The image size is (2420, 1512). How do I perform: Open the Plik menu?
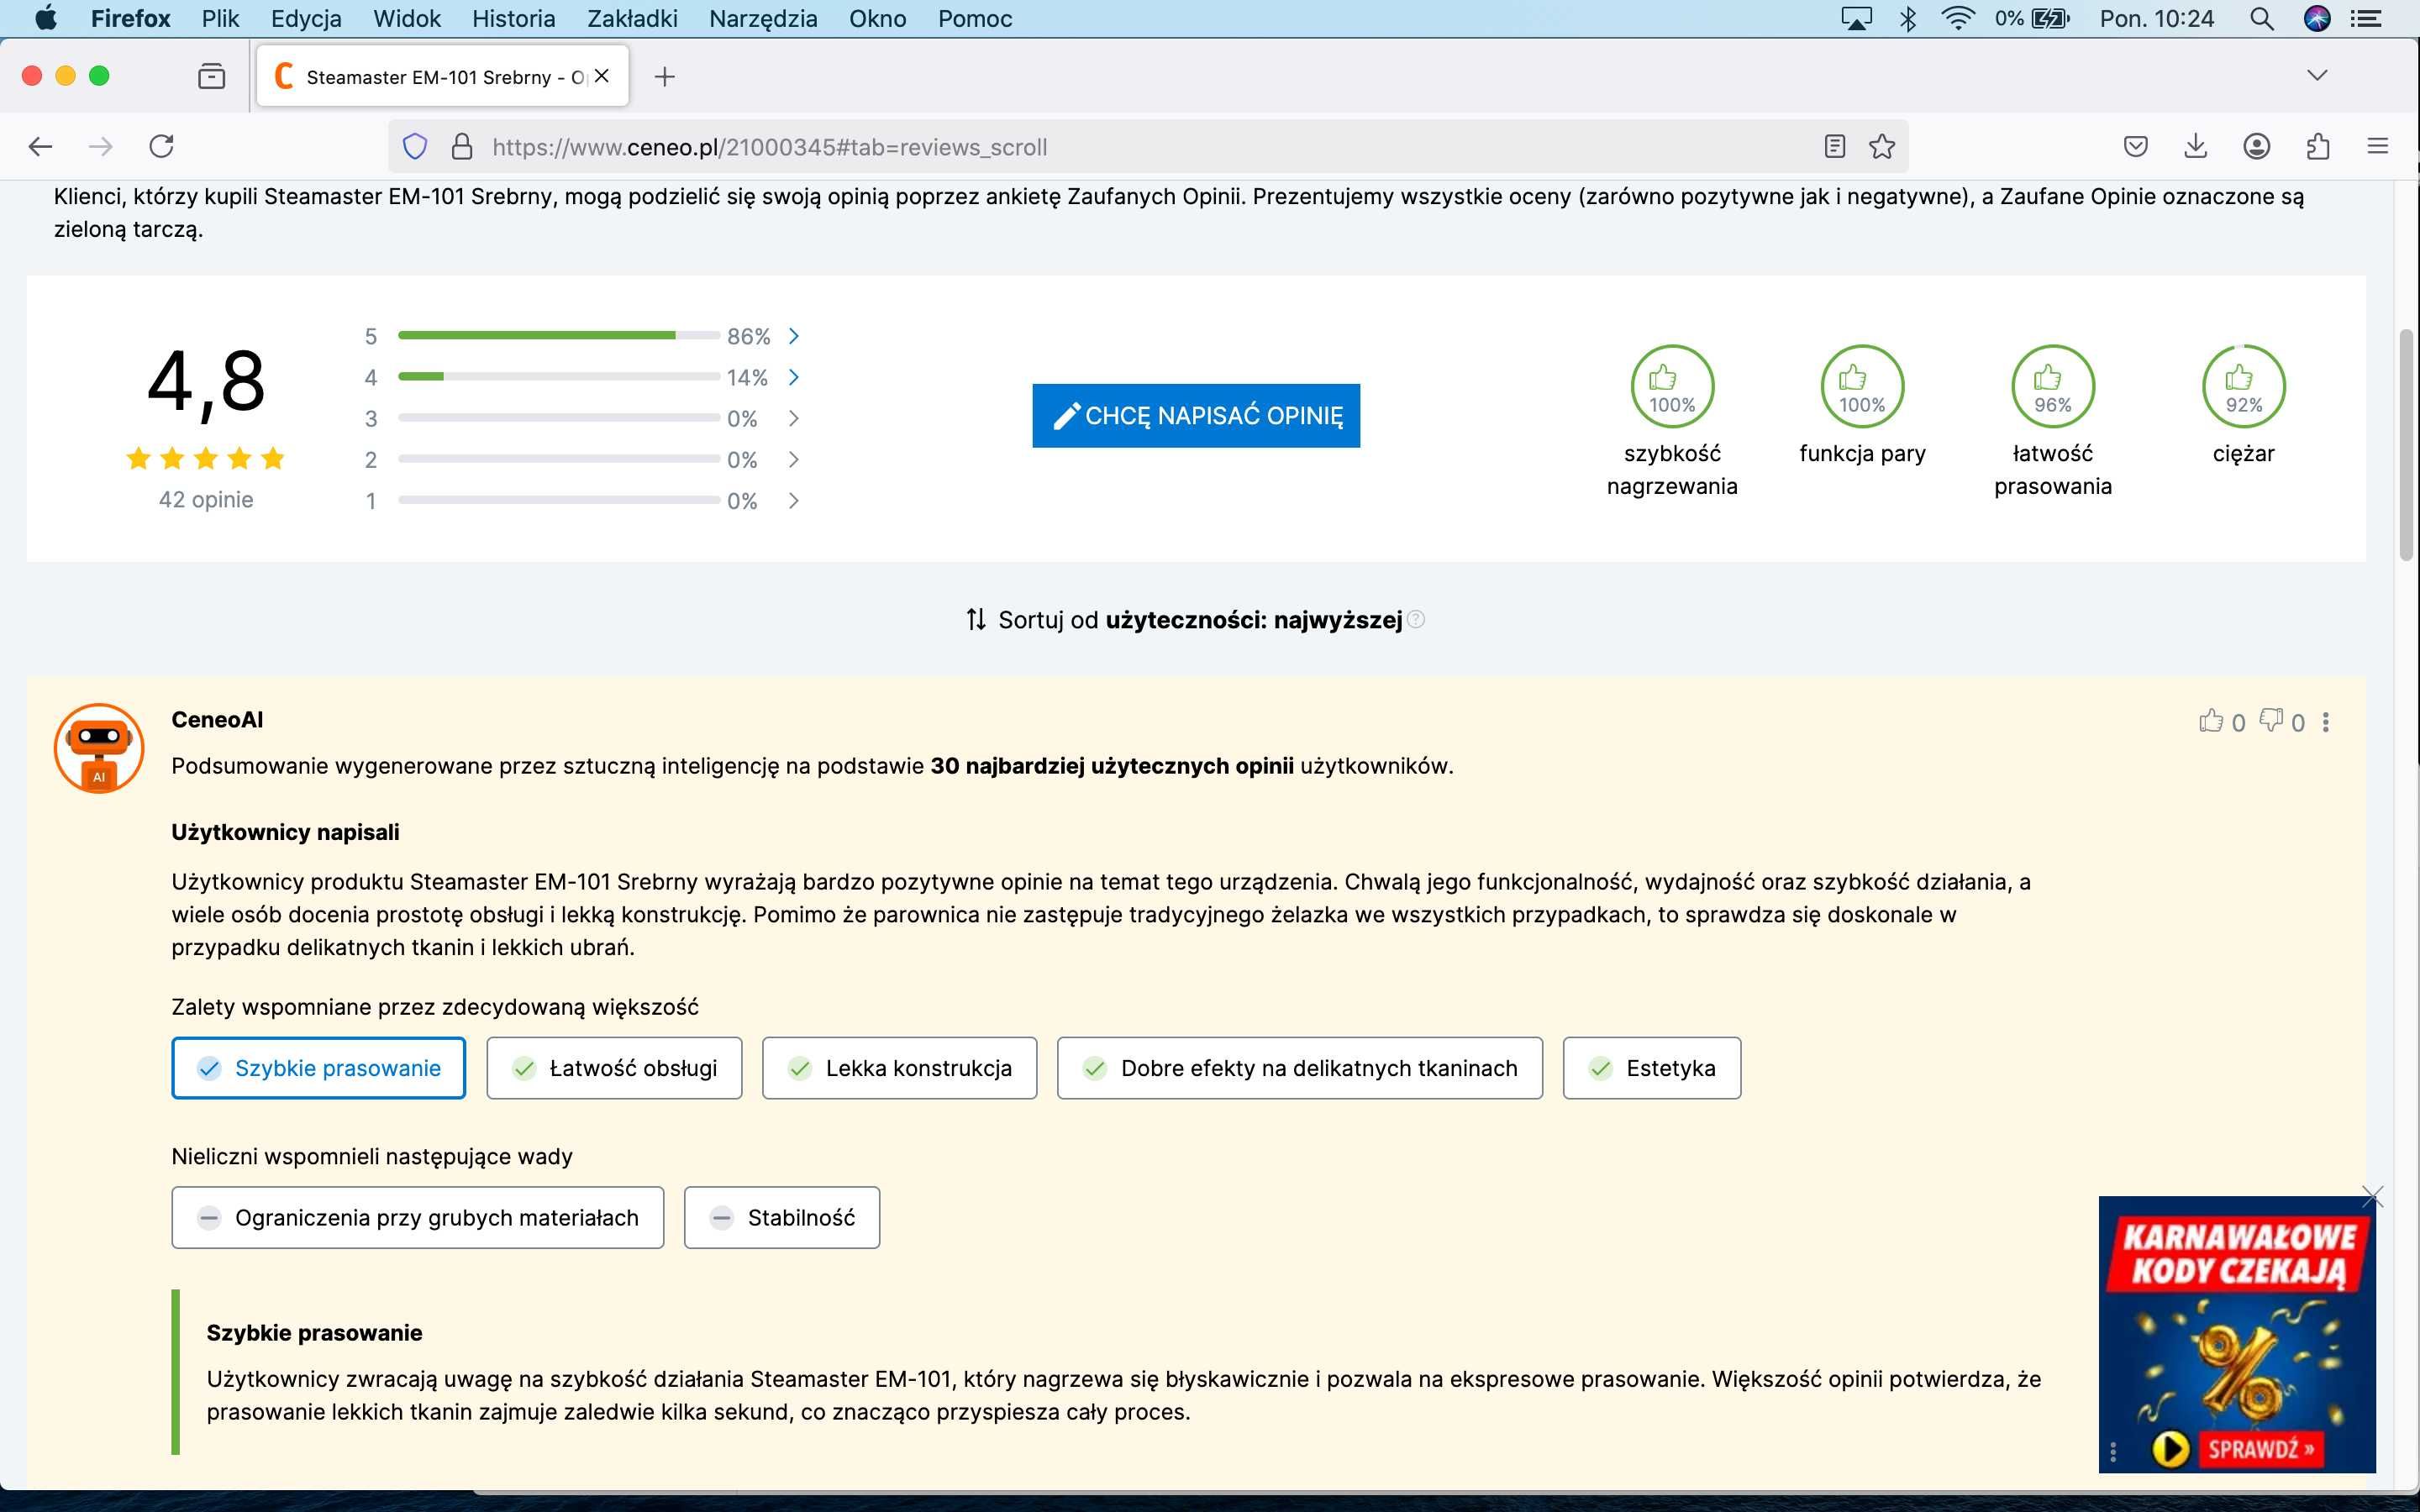point(220,18)
